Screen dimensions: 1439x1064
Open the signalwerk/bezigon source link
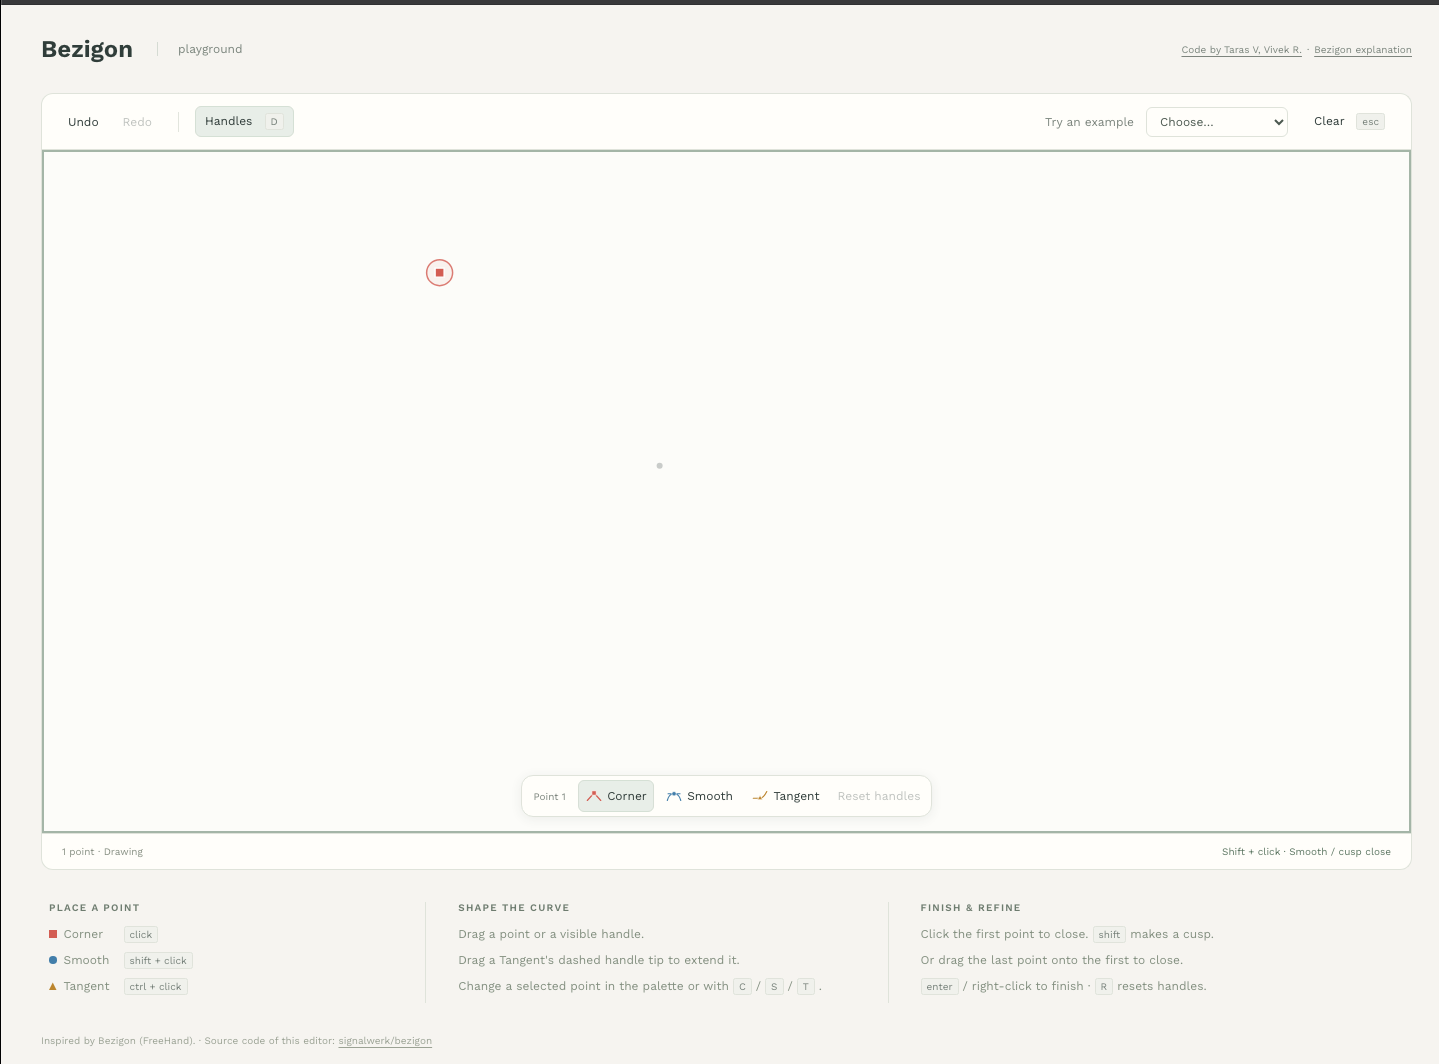(385, 1041)
